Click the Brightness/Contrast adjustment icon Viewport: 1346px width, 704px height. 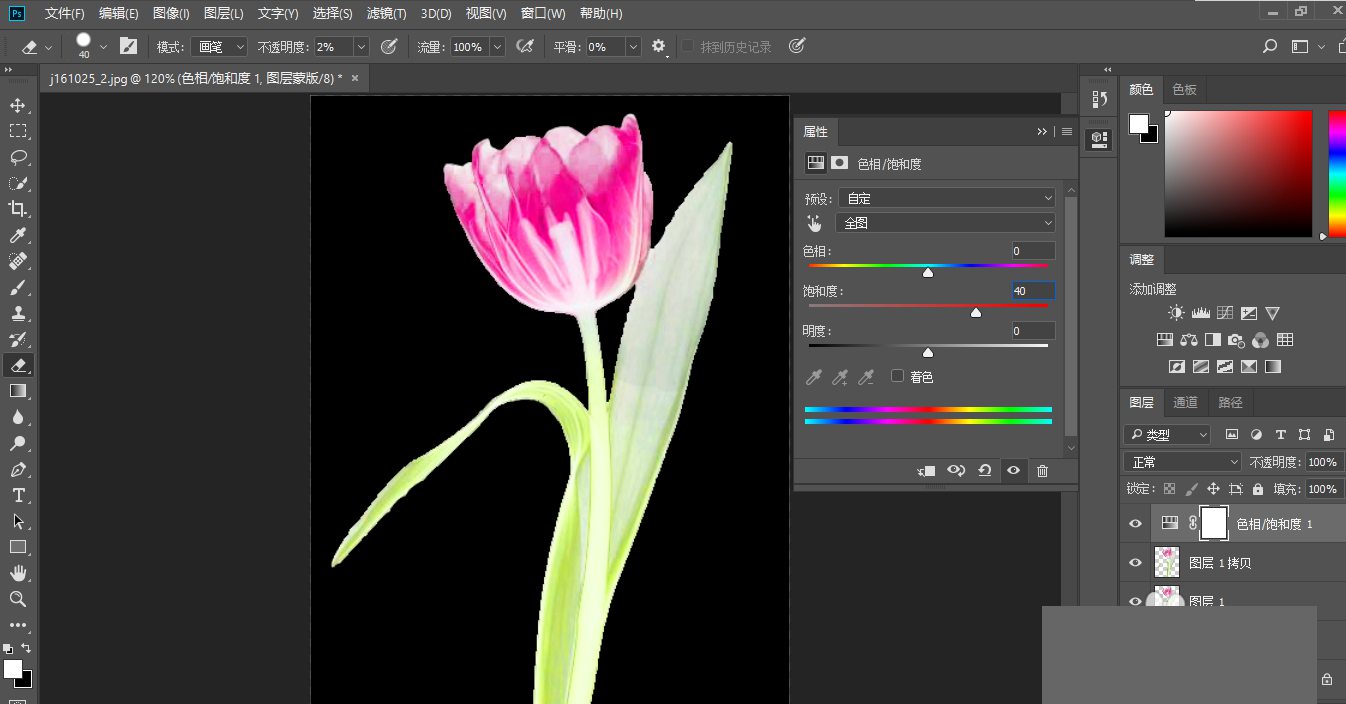click(x=1176, y=312)
